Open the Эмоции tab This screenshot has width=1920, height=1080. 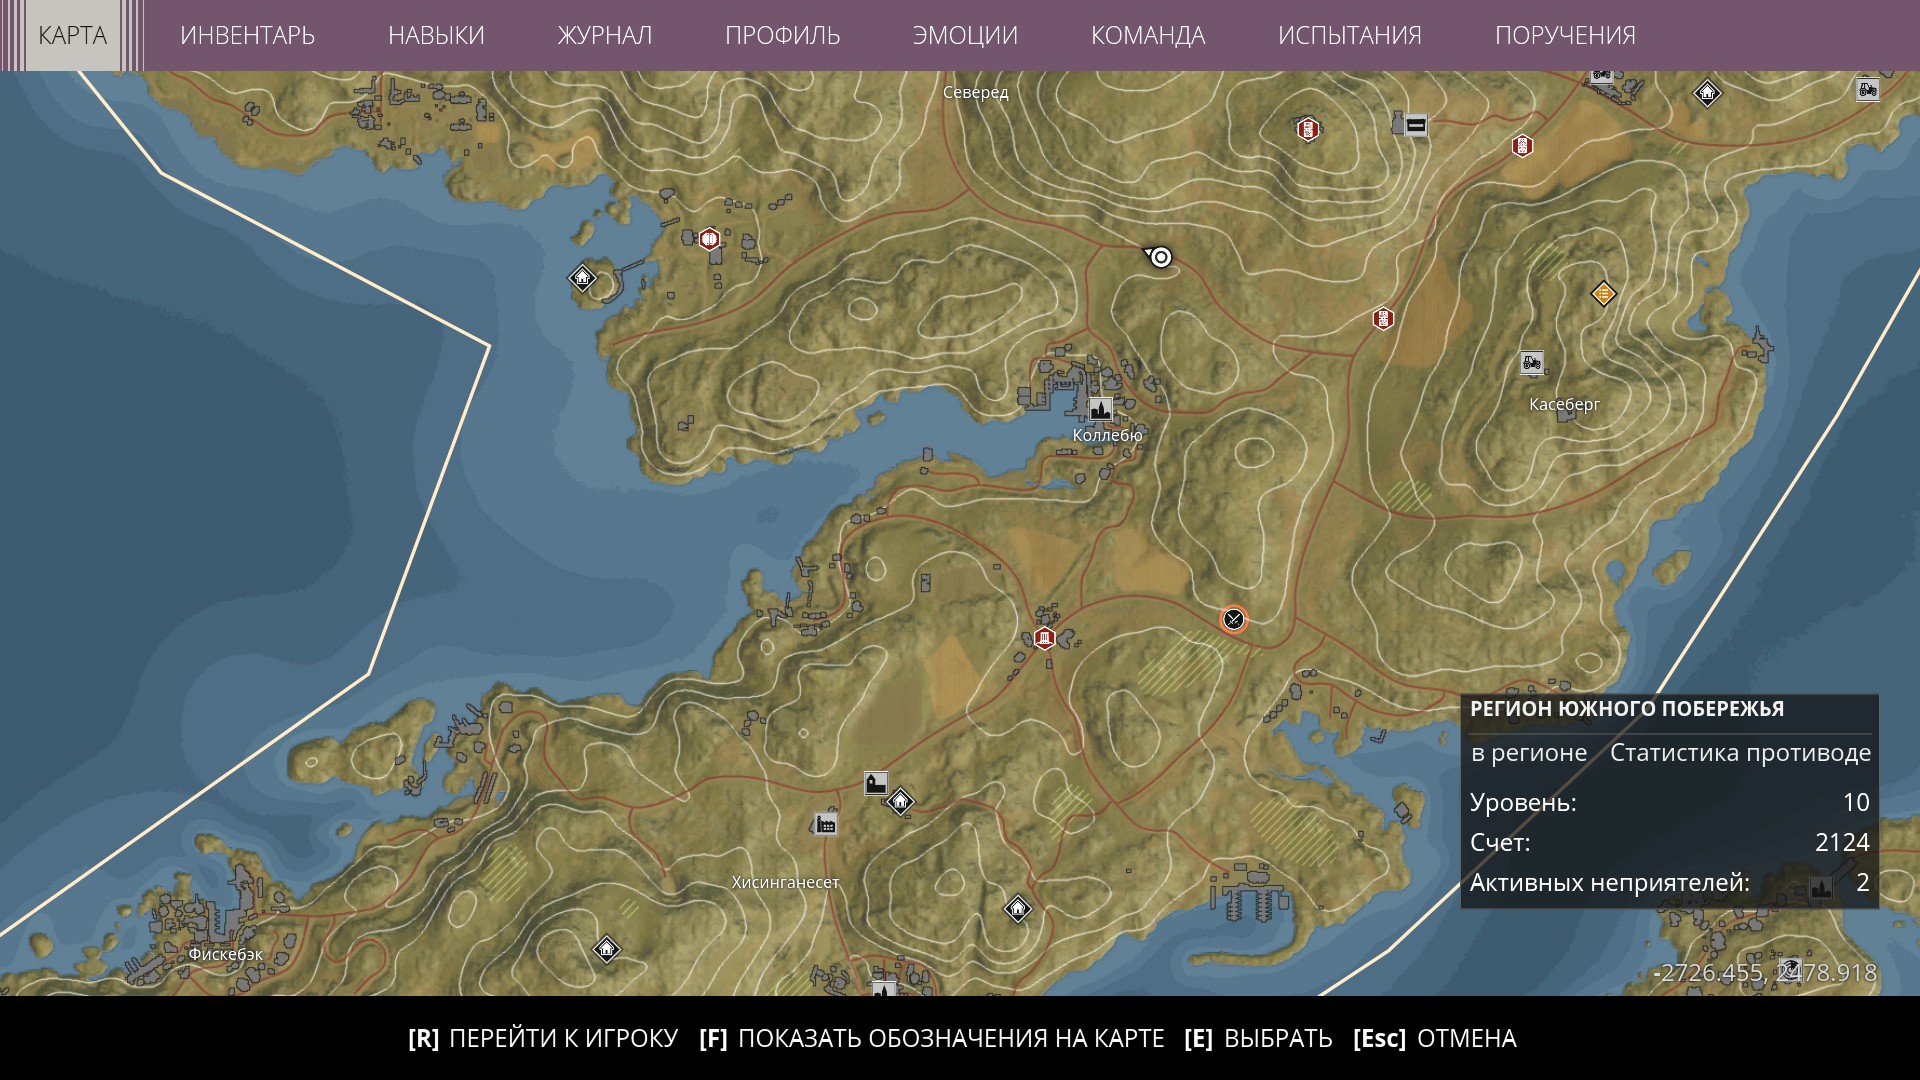pos(965,35)
